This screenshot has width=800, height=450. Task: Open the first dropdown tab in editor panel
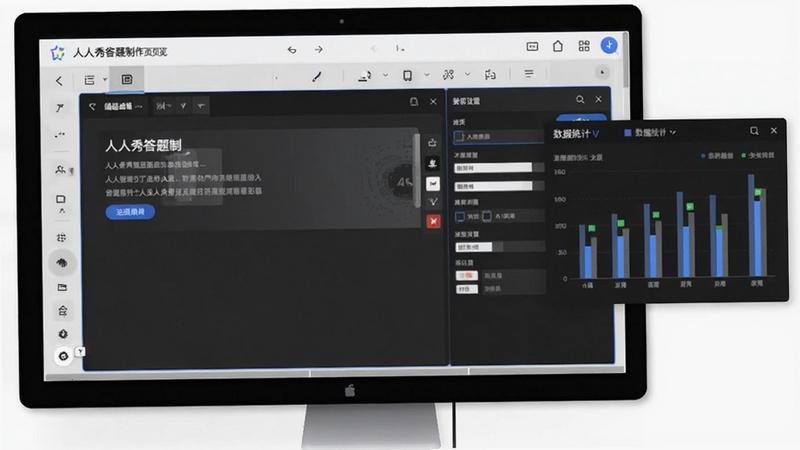pos(164,106)
